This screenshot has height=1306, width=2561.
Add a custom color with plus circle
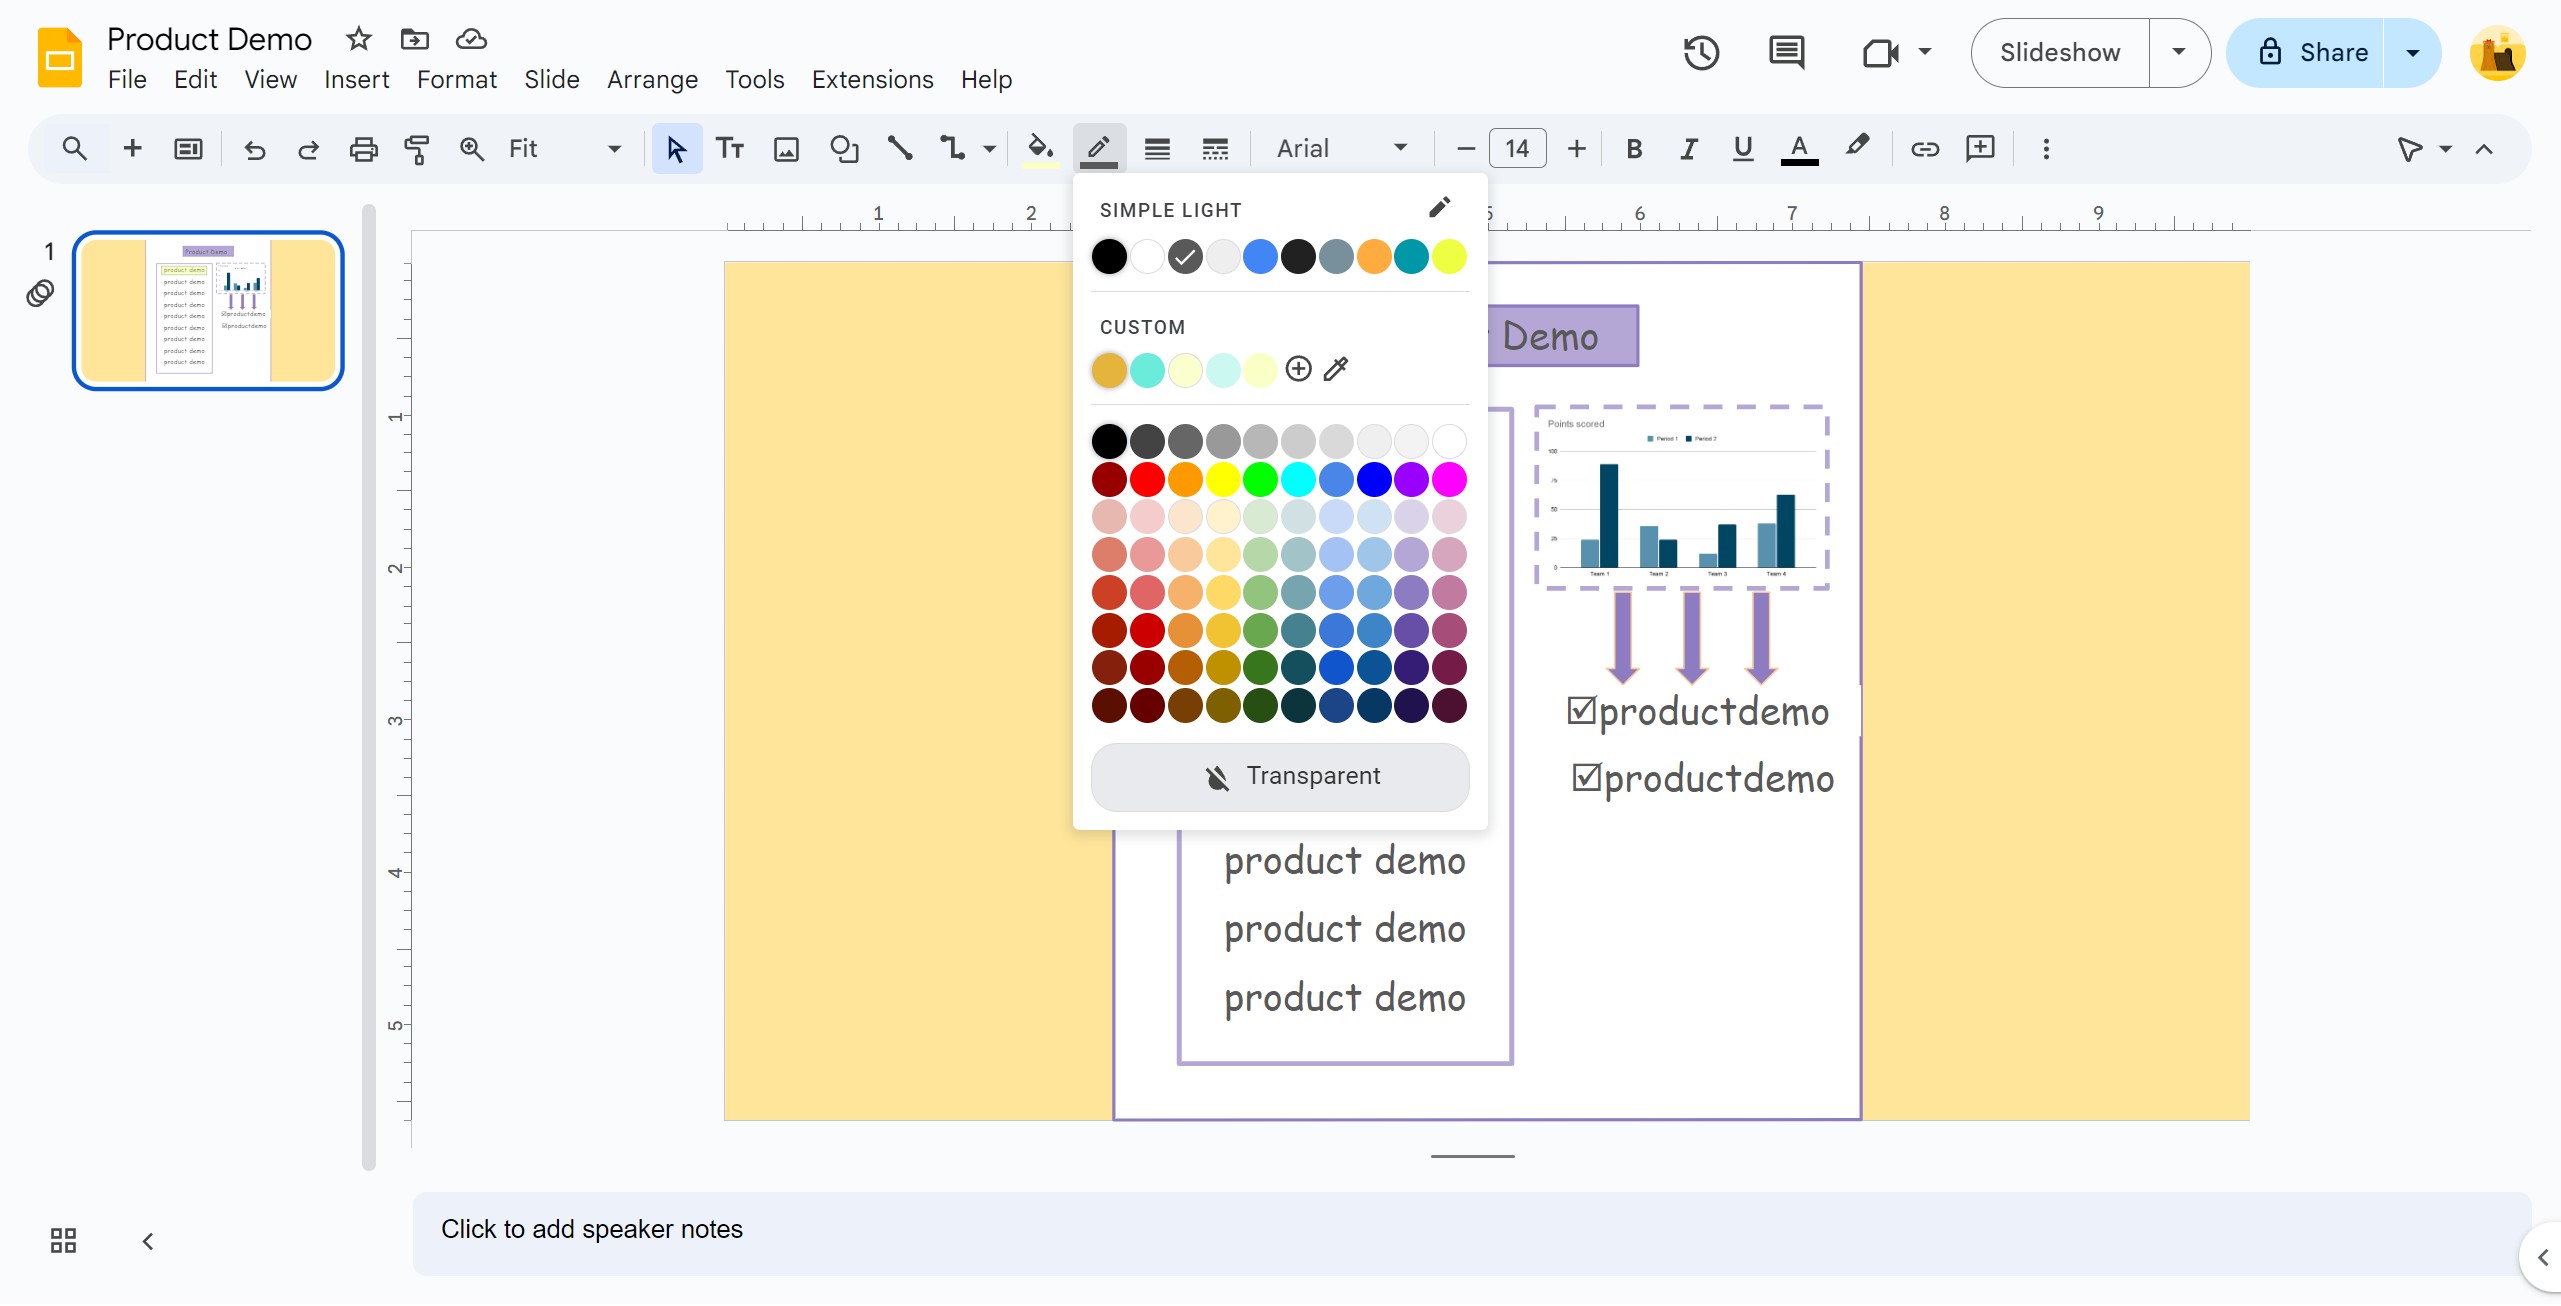pos(1298,369)
